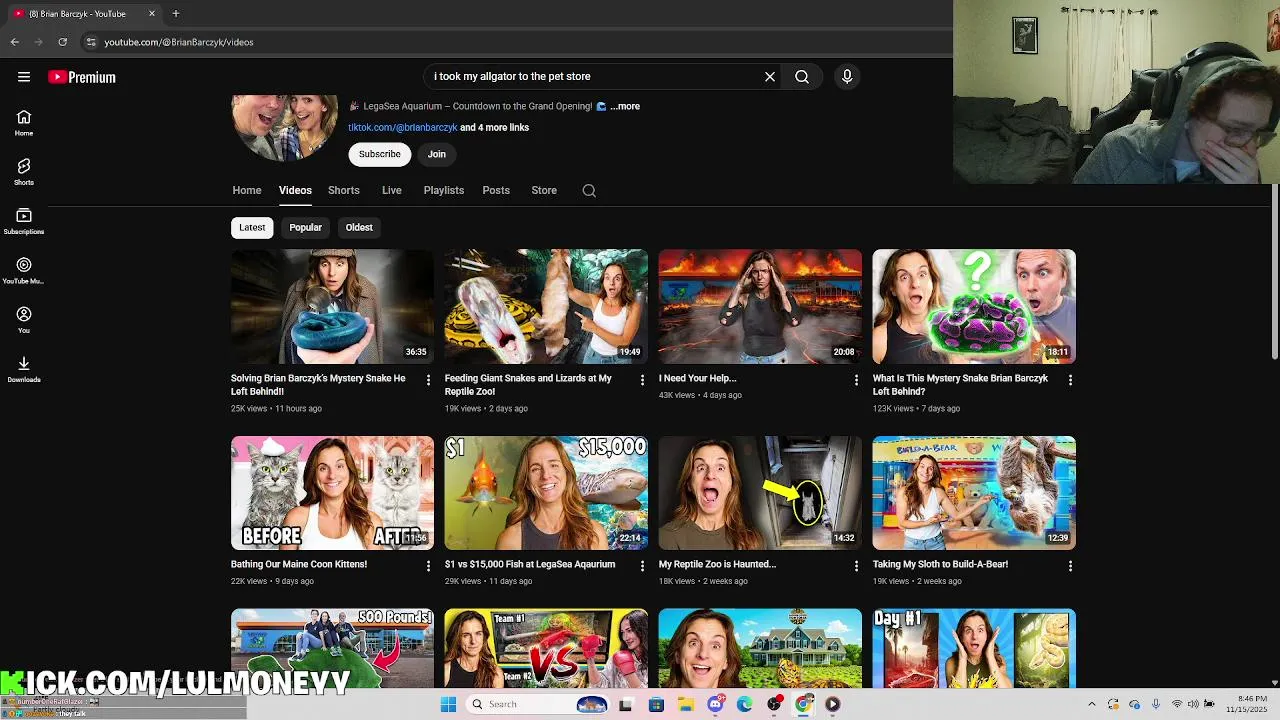Open the My Reptile Zoo is Haunted thumbnail
The width and height of the screenshot is (1280, 720).
(760, 493)
